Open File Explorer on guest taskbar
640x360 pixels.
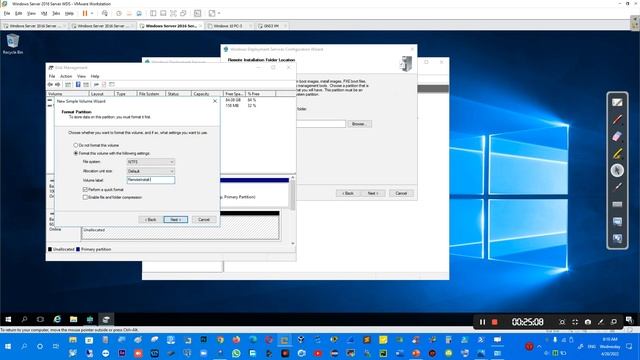(x=73, y=319)
